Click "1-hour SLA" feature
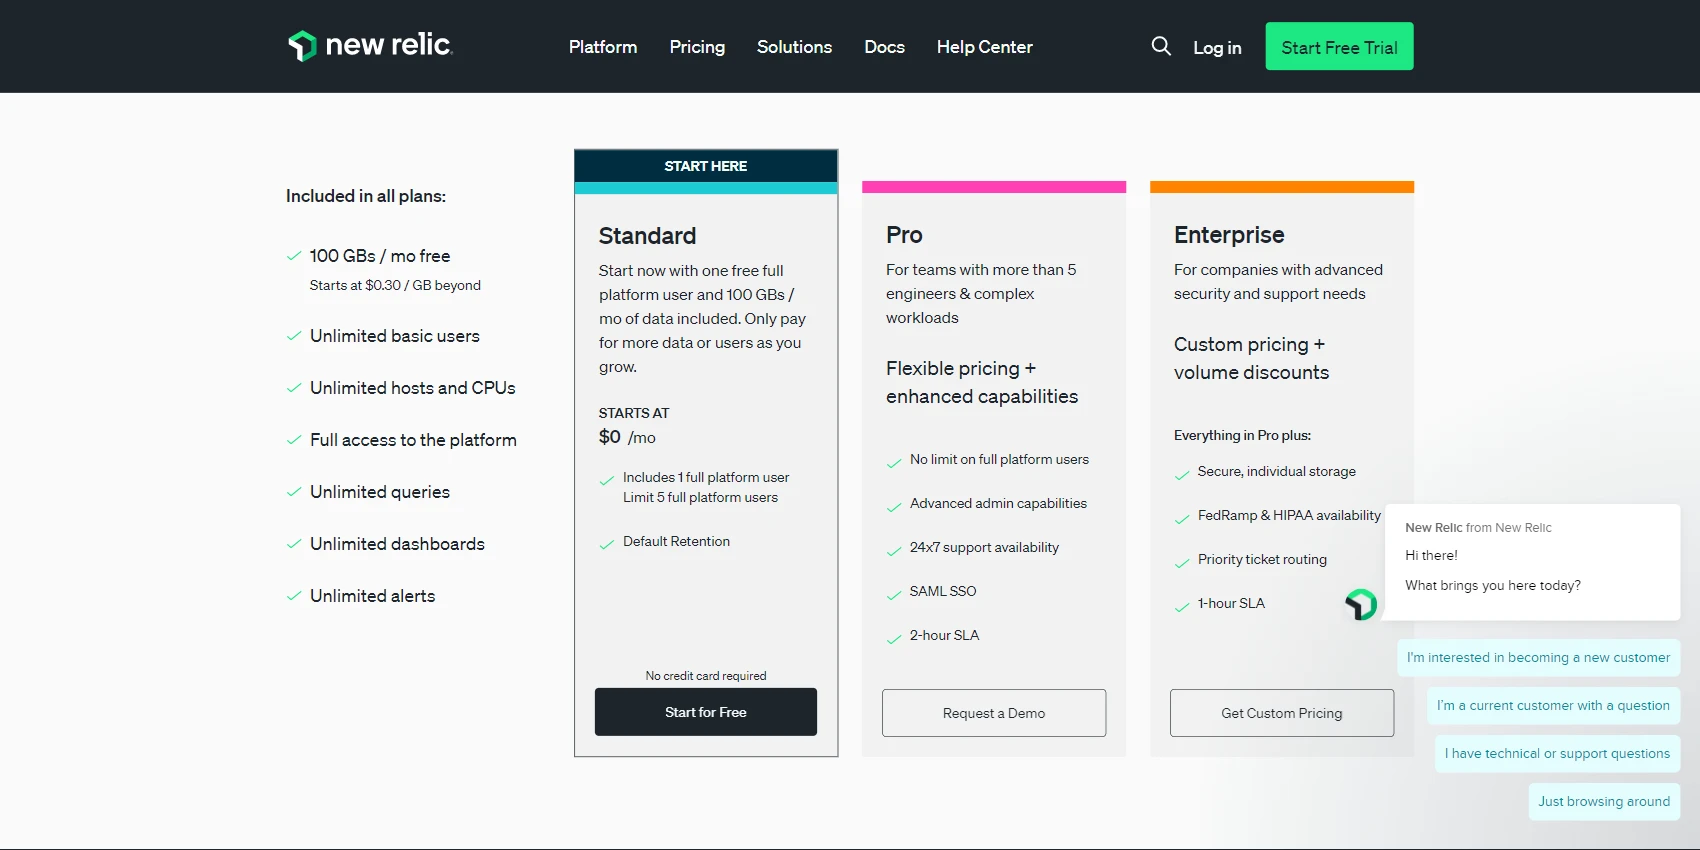 pos(1231,604)
